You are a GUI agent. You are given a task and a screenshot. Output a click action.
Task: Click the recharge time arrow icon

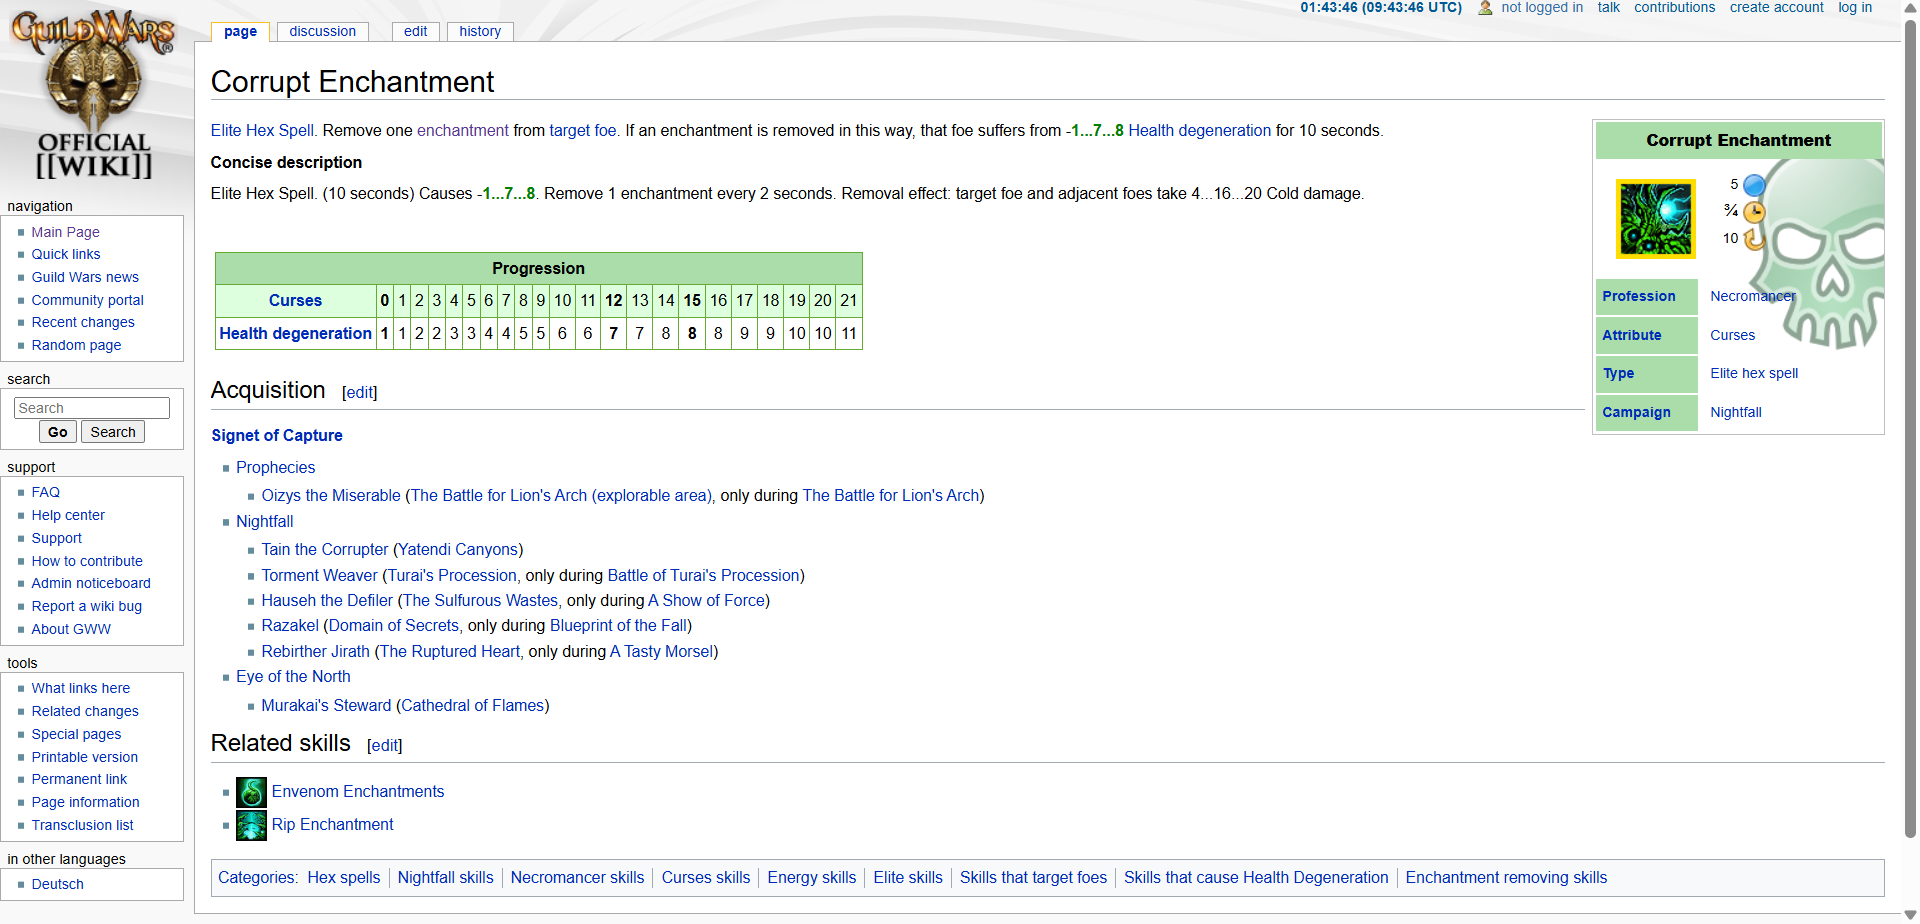pos(1754,239)
